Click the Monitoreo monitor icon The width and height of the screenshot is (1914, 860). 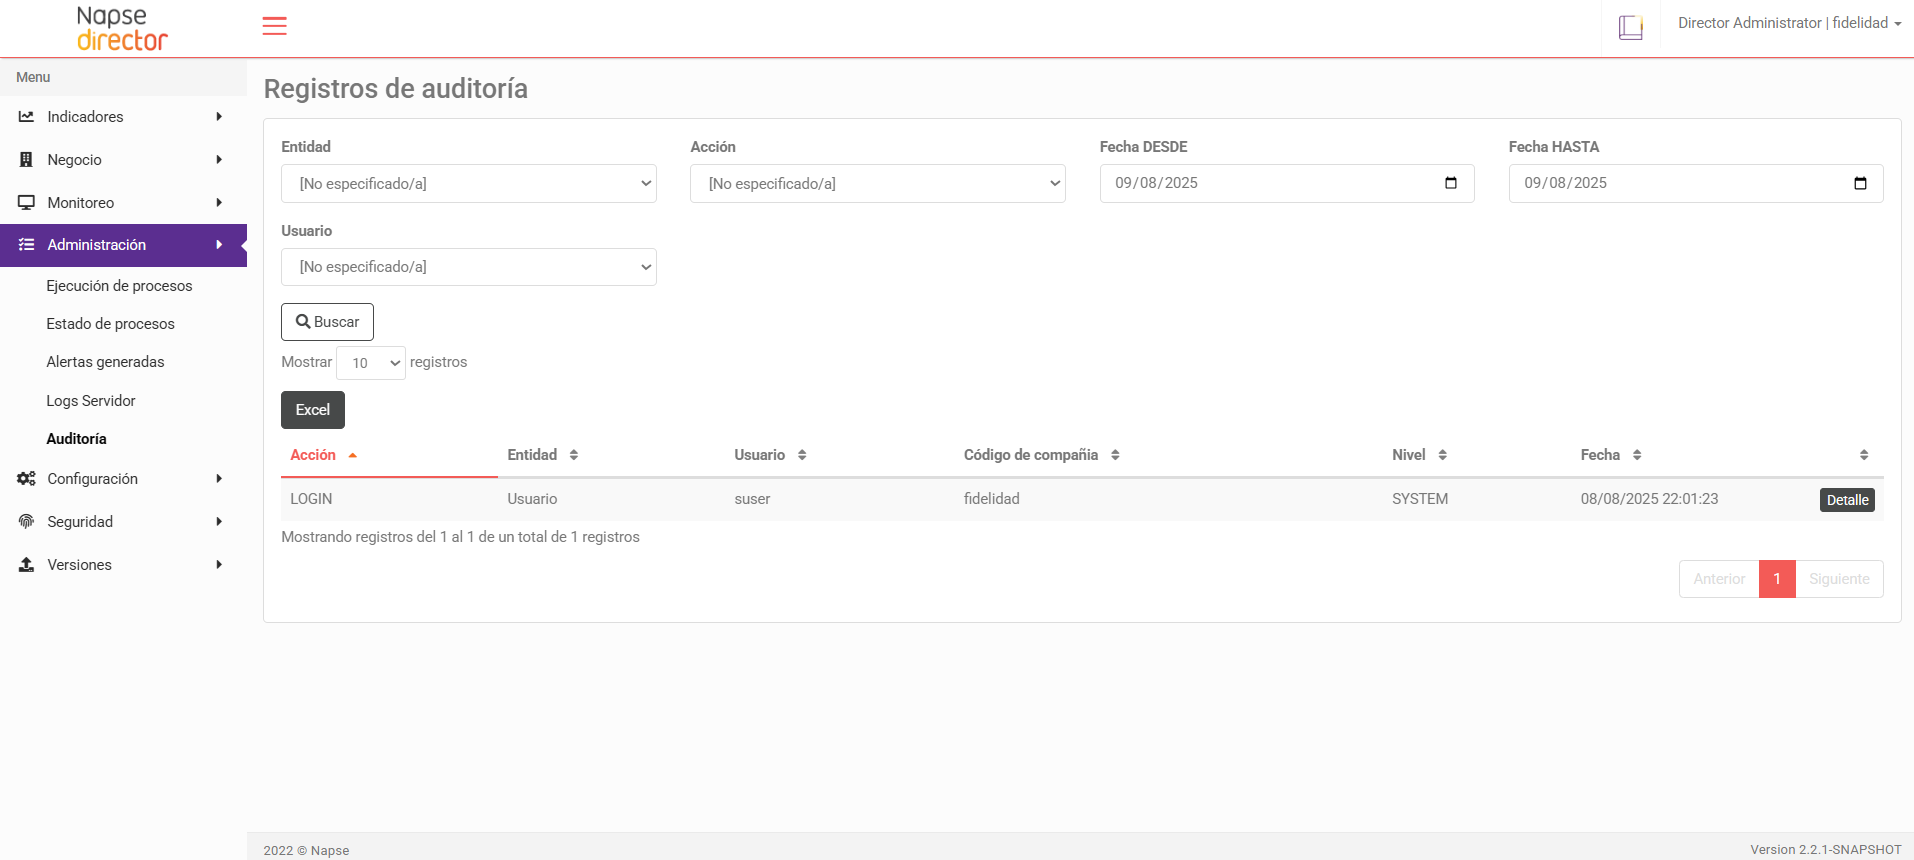click(26, 203)
